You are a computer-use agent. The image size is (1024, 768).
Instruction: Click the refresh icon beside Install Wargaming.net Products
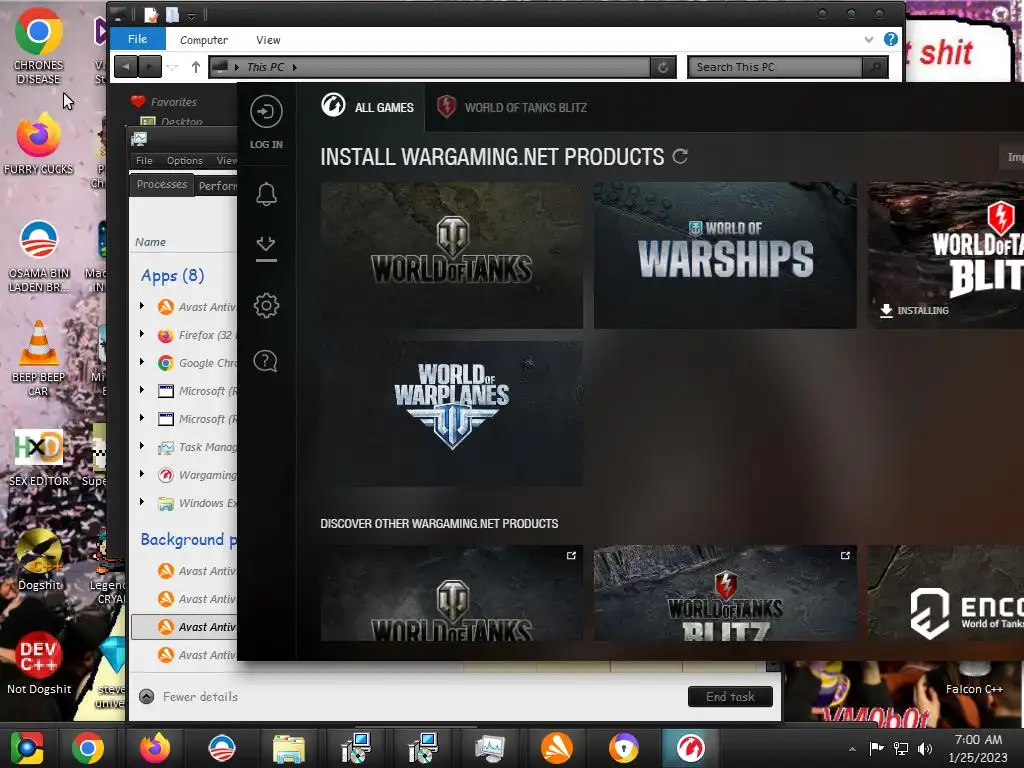(680, 157)
